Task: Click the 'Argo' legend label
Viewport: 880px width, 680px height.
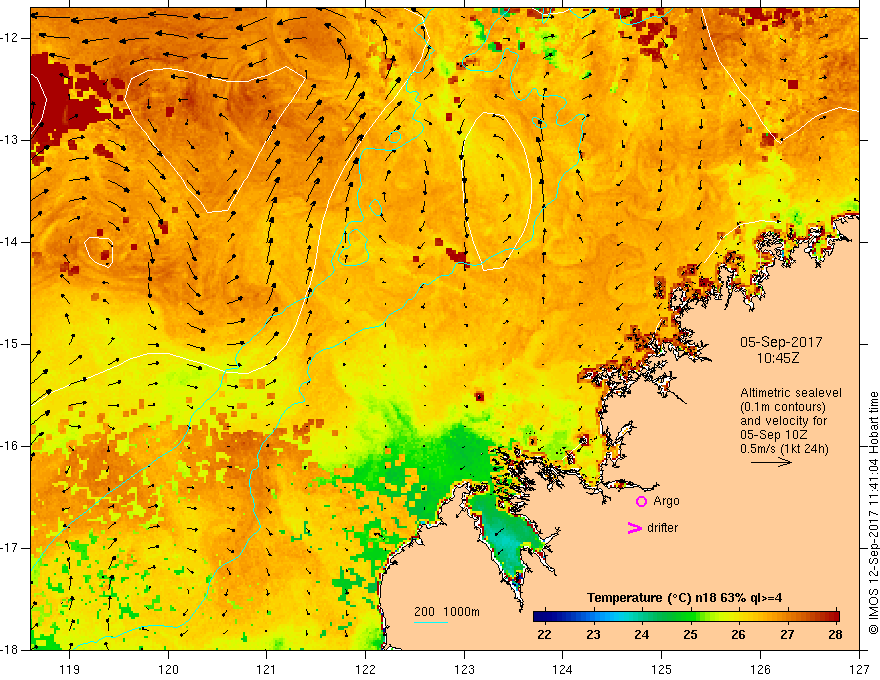Action: click(x=666, y=501)
